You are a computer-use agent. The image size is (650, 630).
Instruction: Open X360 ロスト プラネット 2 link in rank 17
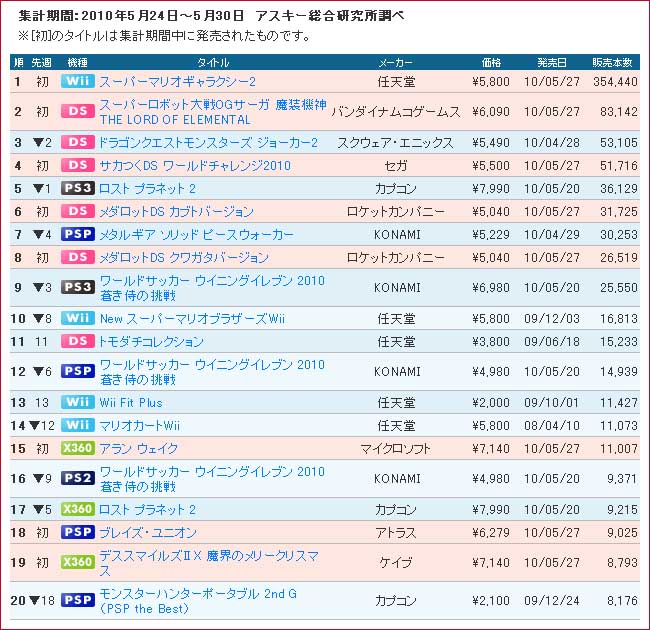point(147,509)
